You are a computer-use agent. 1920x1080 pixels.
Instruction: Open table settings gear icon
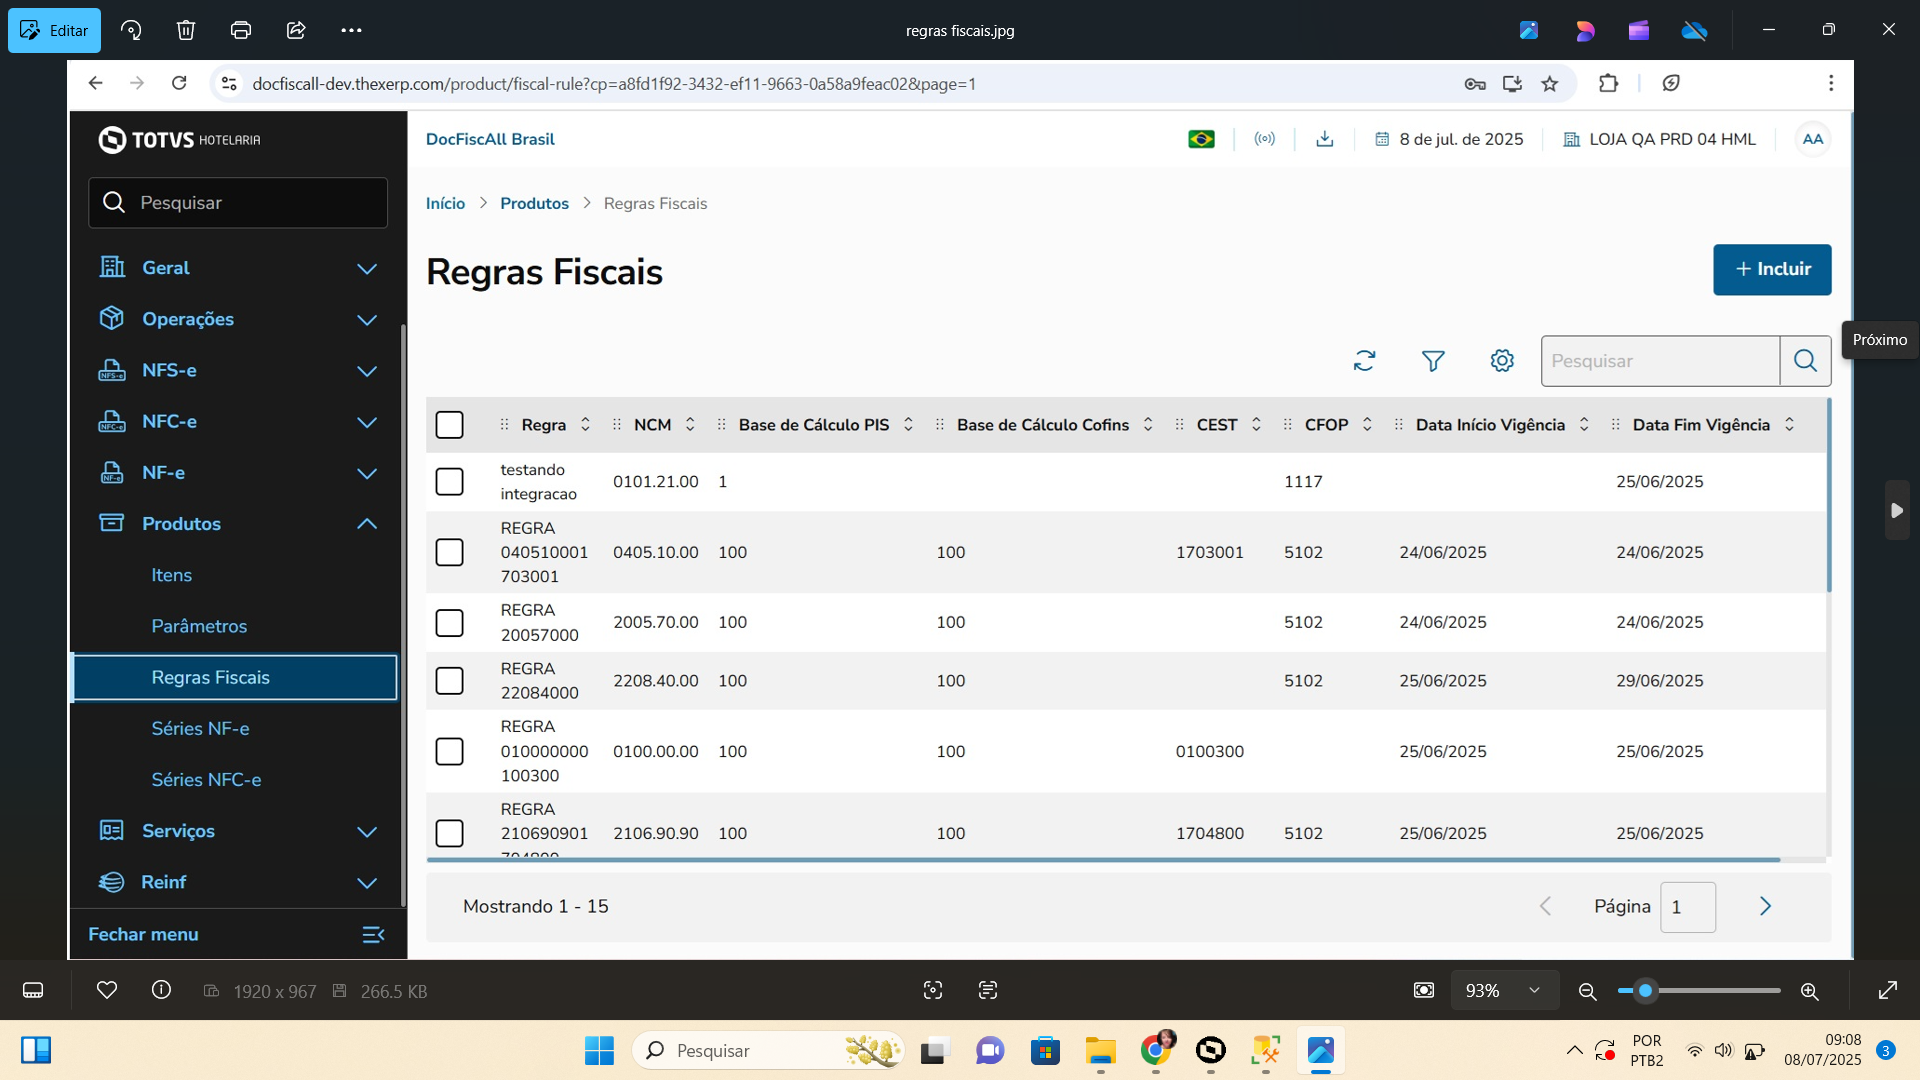(1502, 361)
